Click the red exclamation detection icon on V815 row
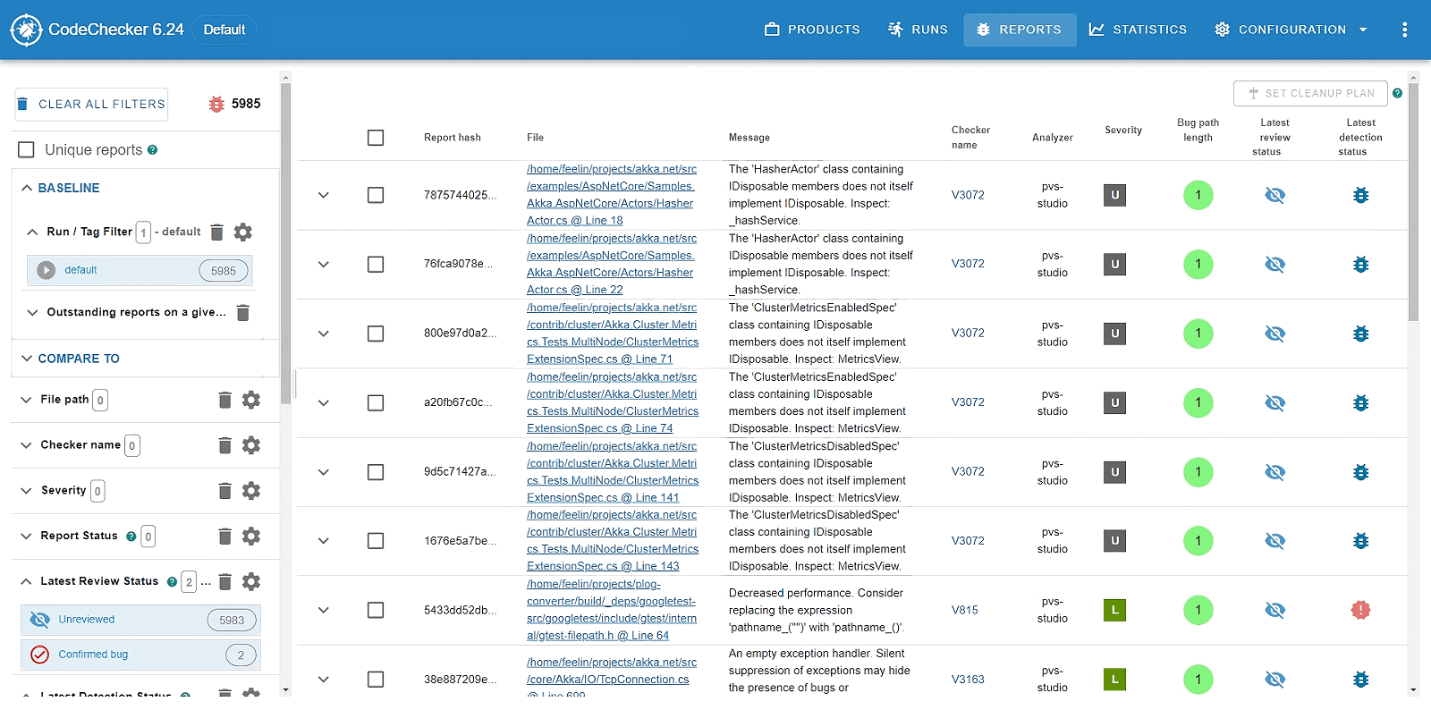Image resolution: width=1431 pixels, height=710 pixels. (1361, 609)
